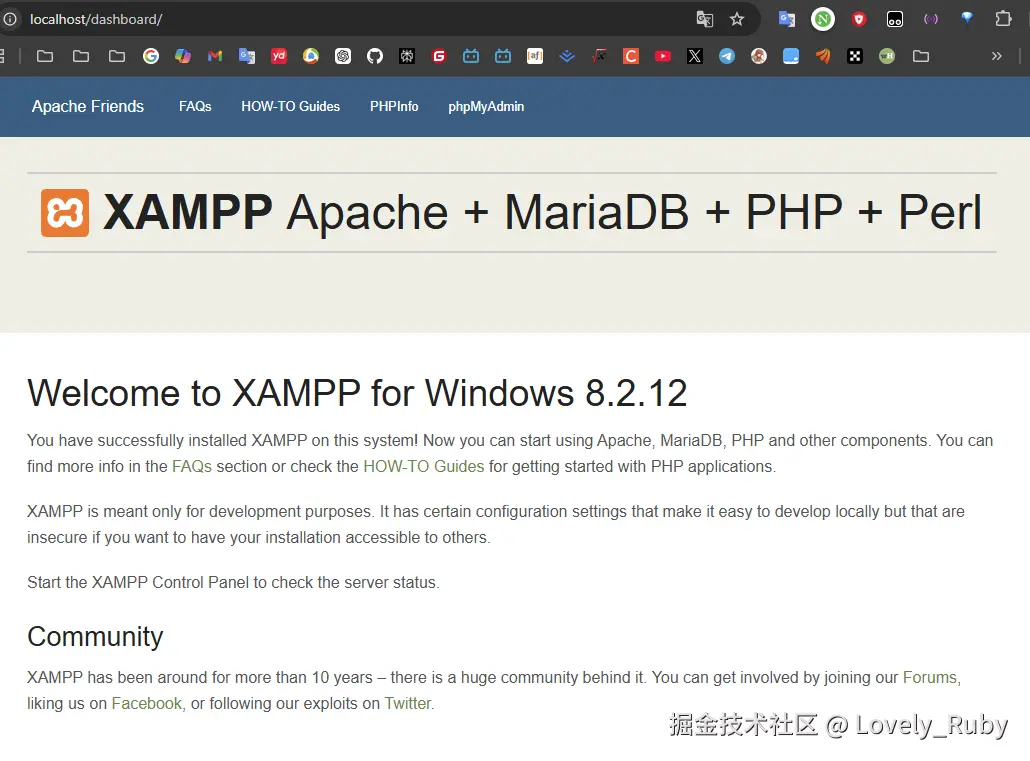Click the blue diamond extension icon

pos(967,18)
